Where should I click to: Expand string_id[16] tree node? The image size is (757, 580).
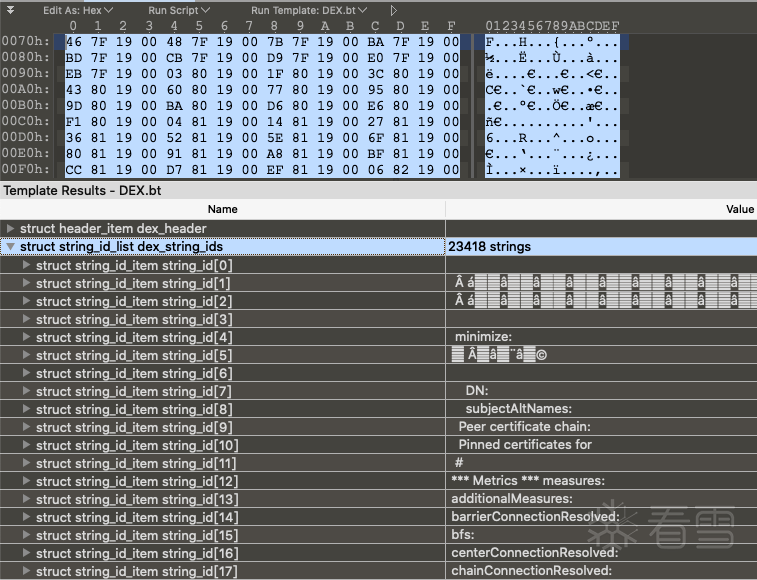(x=27, y=553)
